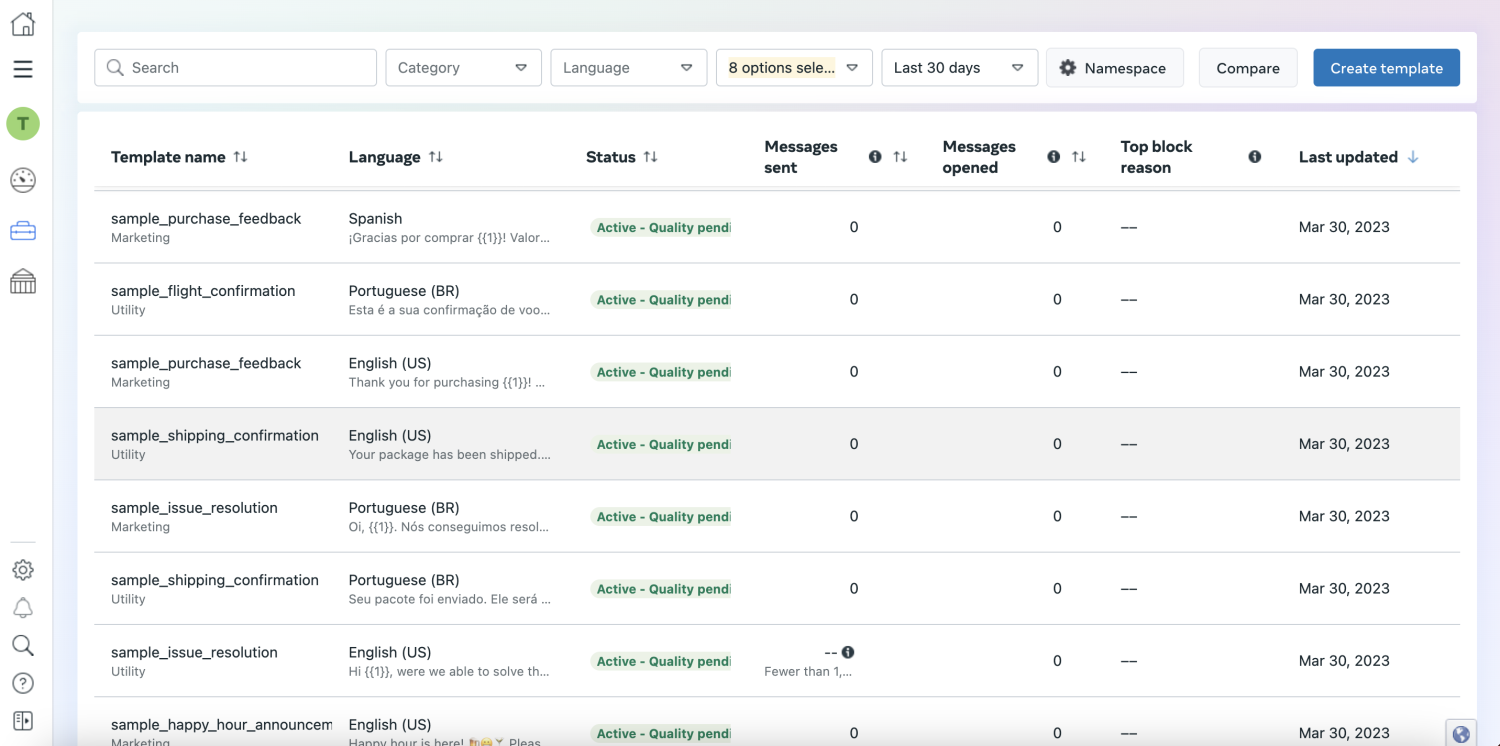The image size is (1500, 746).
Task: Open English sample_shipping_confirmation template
Action: (215, 435)
